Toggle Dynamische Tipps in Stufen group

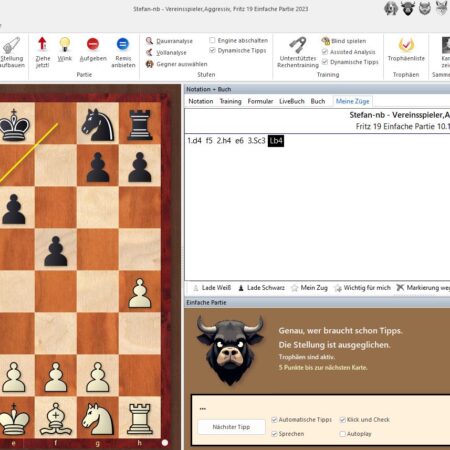tap(212, 50)
